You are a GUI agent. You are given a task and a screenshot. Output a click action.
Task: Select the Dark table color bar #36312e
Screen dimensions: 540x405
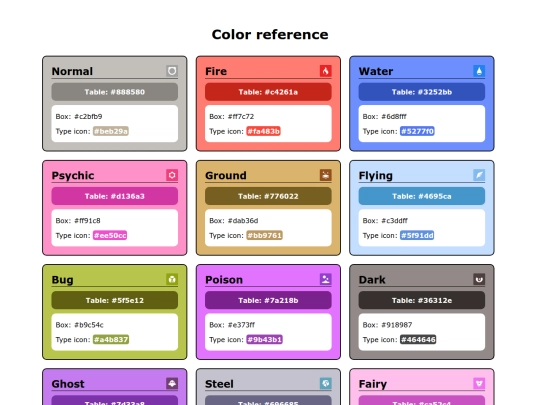pos(422,300)
